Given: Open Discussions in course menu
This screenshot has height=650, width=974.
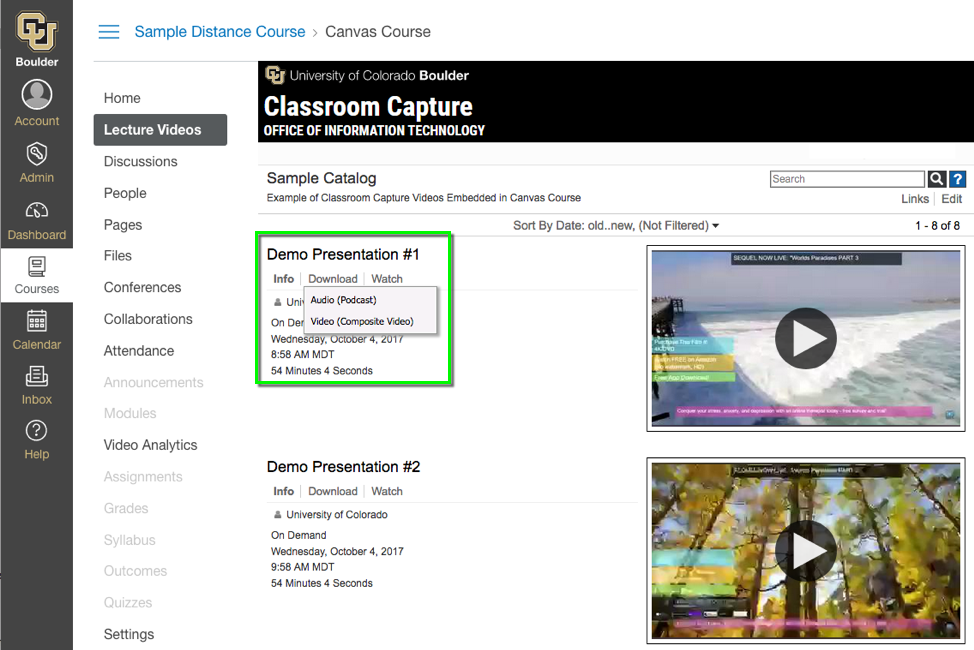Looking at the screenshot, I should [x=140, y=162].
